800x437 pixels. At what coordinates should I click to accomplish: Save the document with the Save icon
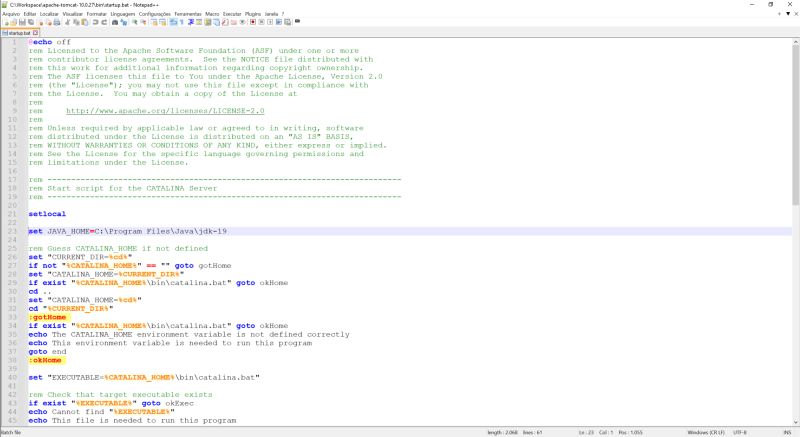coord(22,22)
